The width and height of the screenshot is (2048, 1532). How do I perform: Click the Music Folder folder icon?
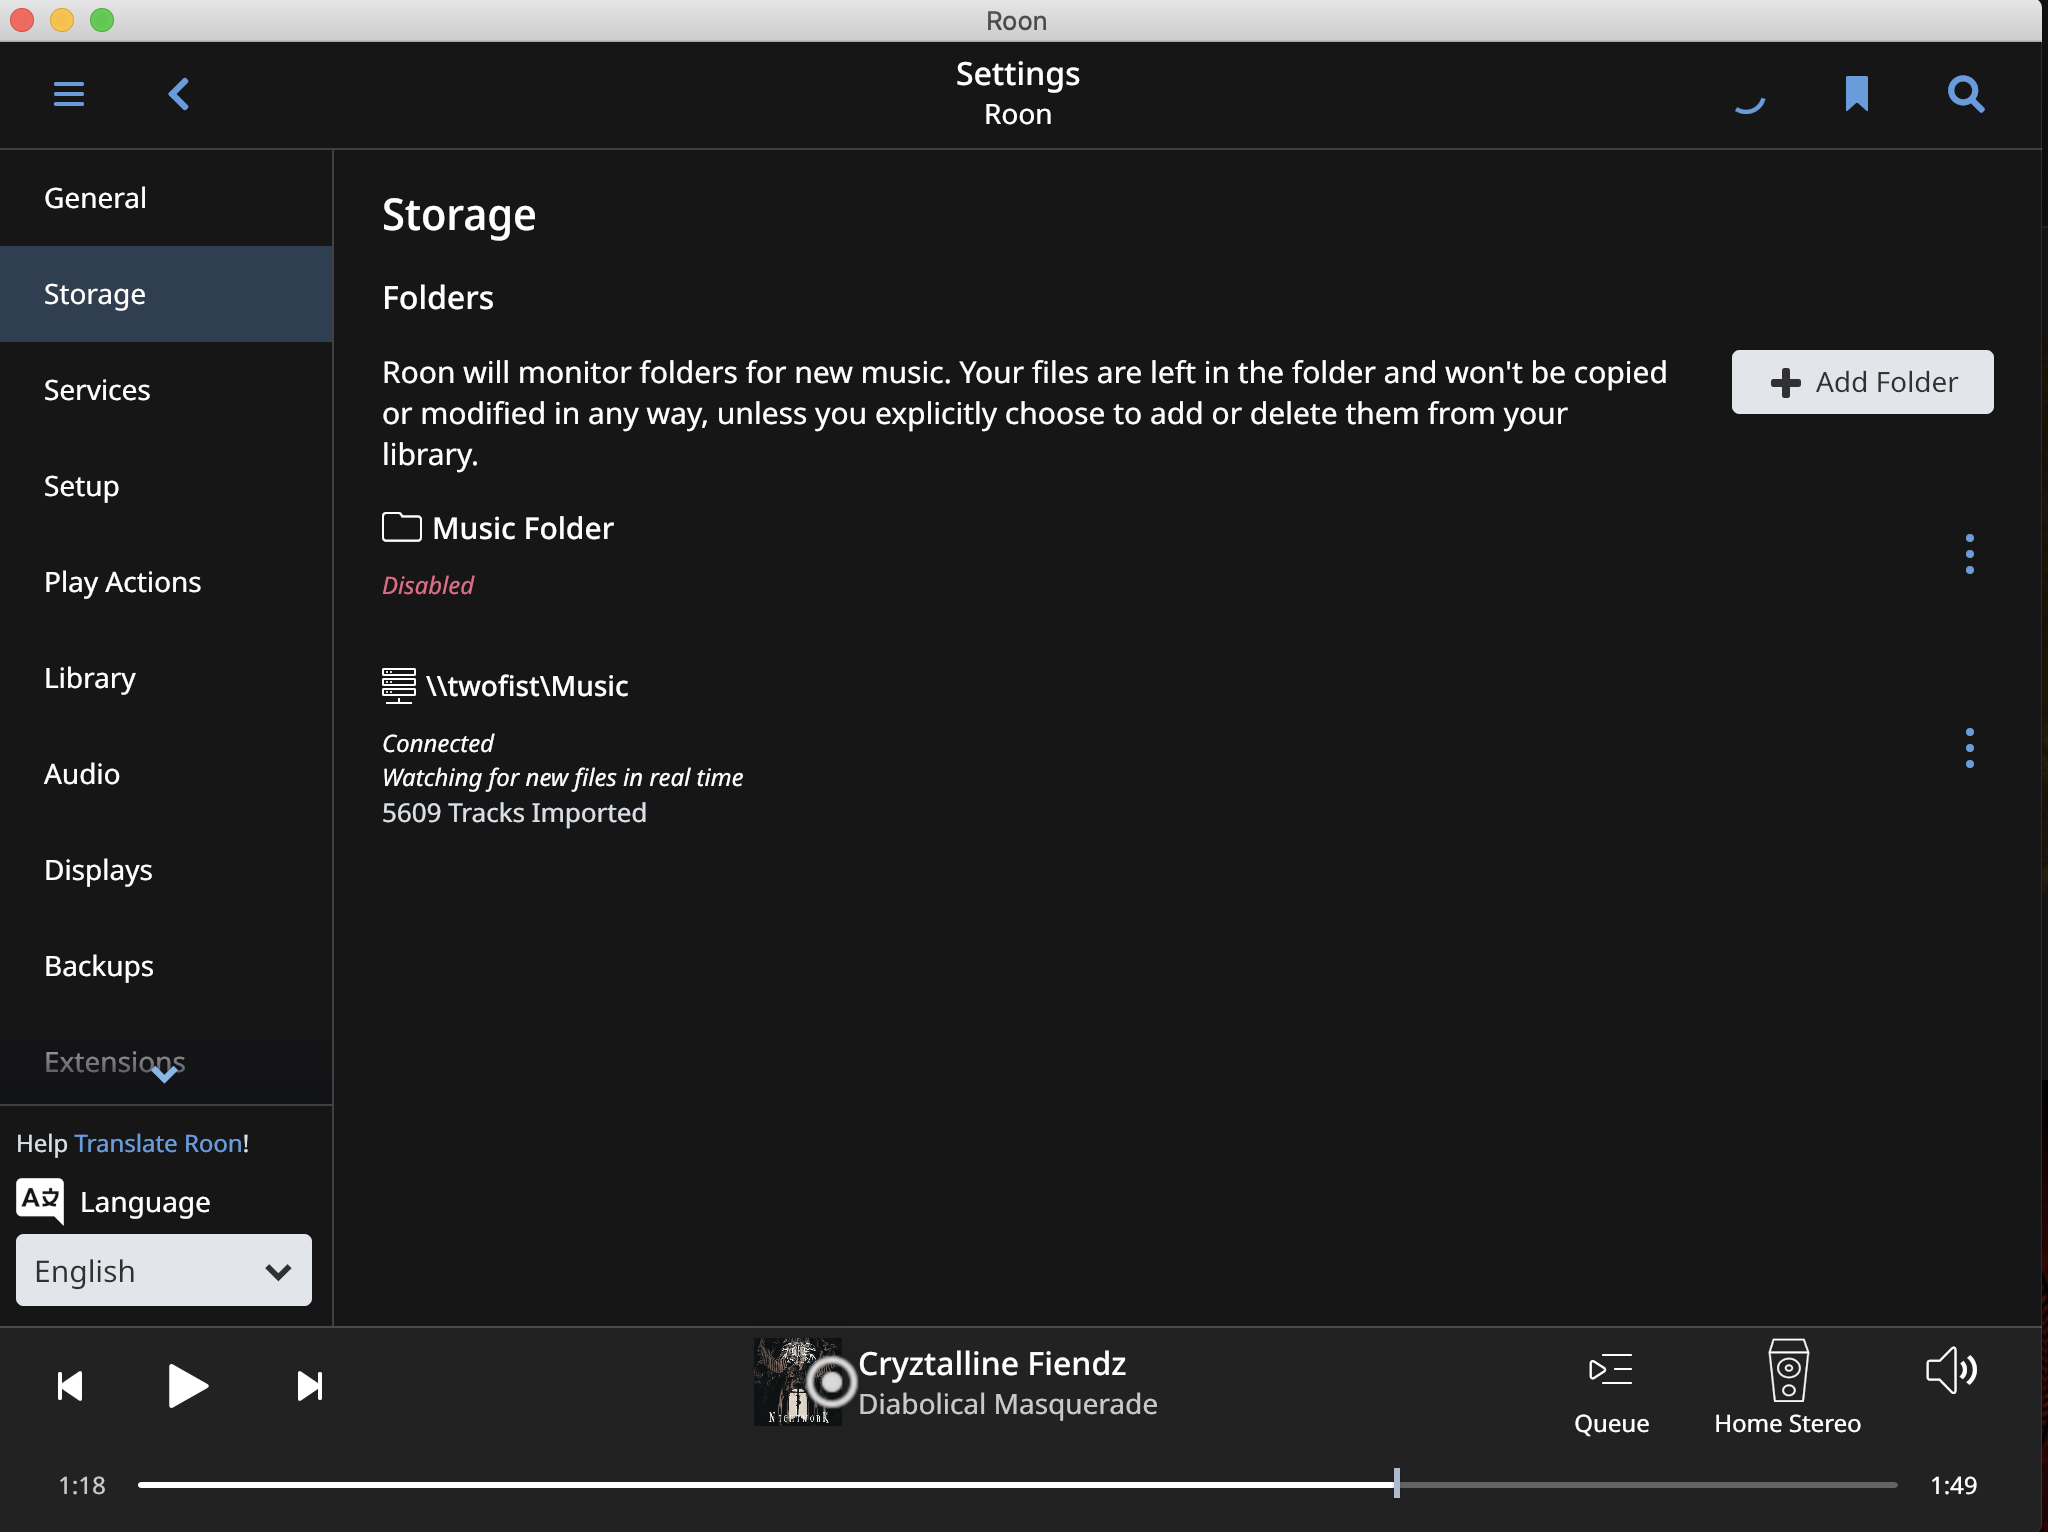pos(402,527)
